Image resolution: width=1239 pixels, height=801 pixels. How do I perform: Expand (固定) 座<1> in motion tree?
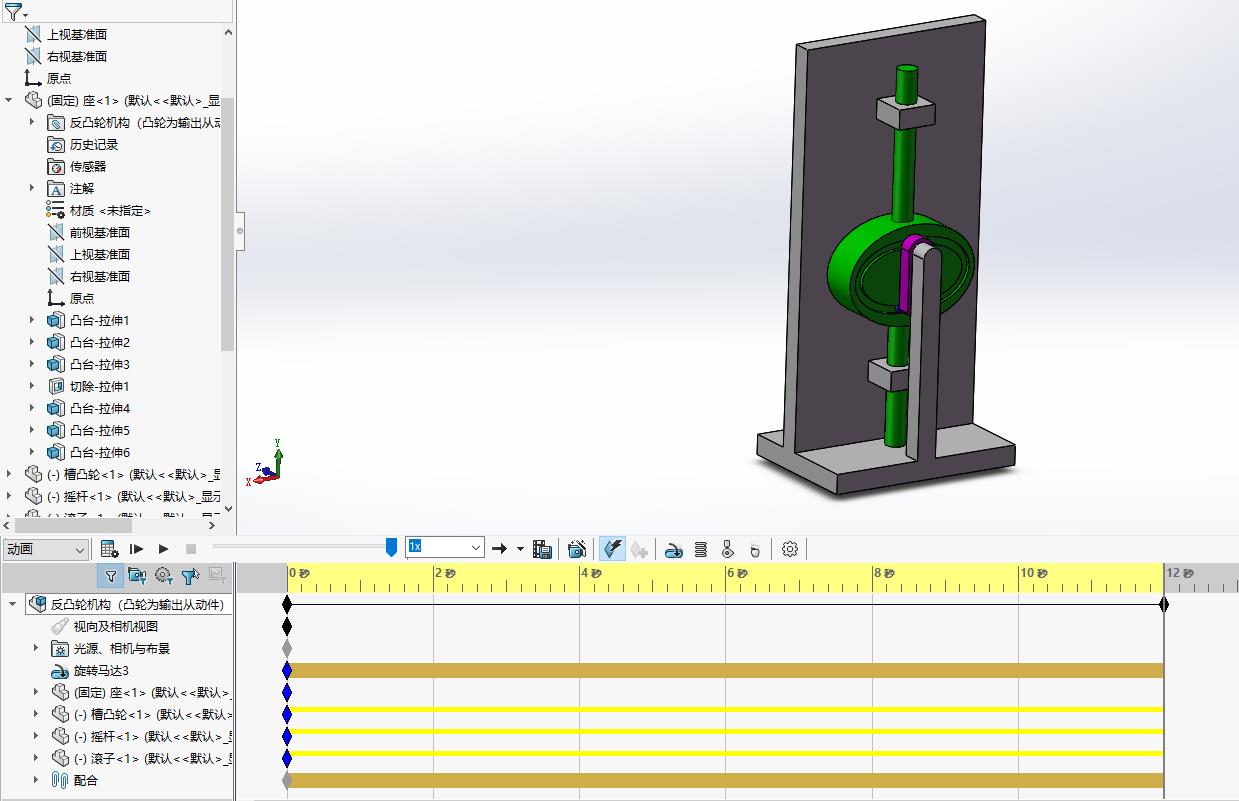[37, 692]
